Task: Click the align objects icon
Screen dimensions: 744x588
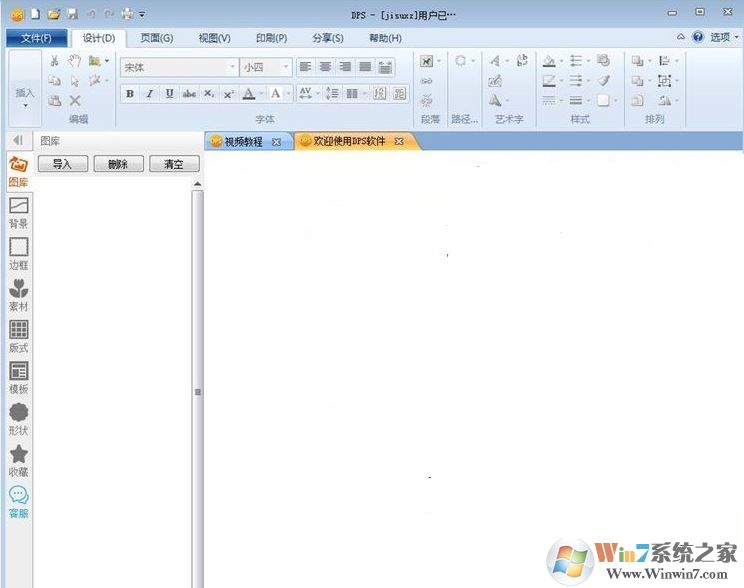Action: pyautogui.click(x=664, y=61)
